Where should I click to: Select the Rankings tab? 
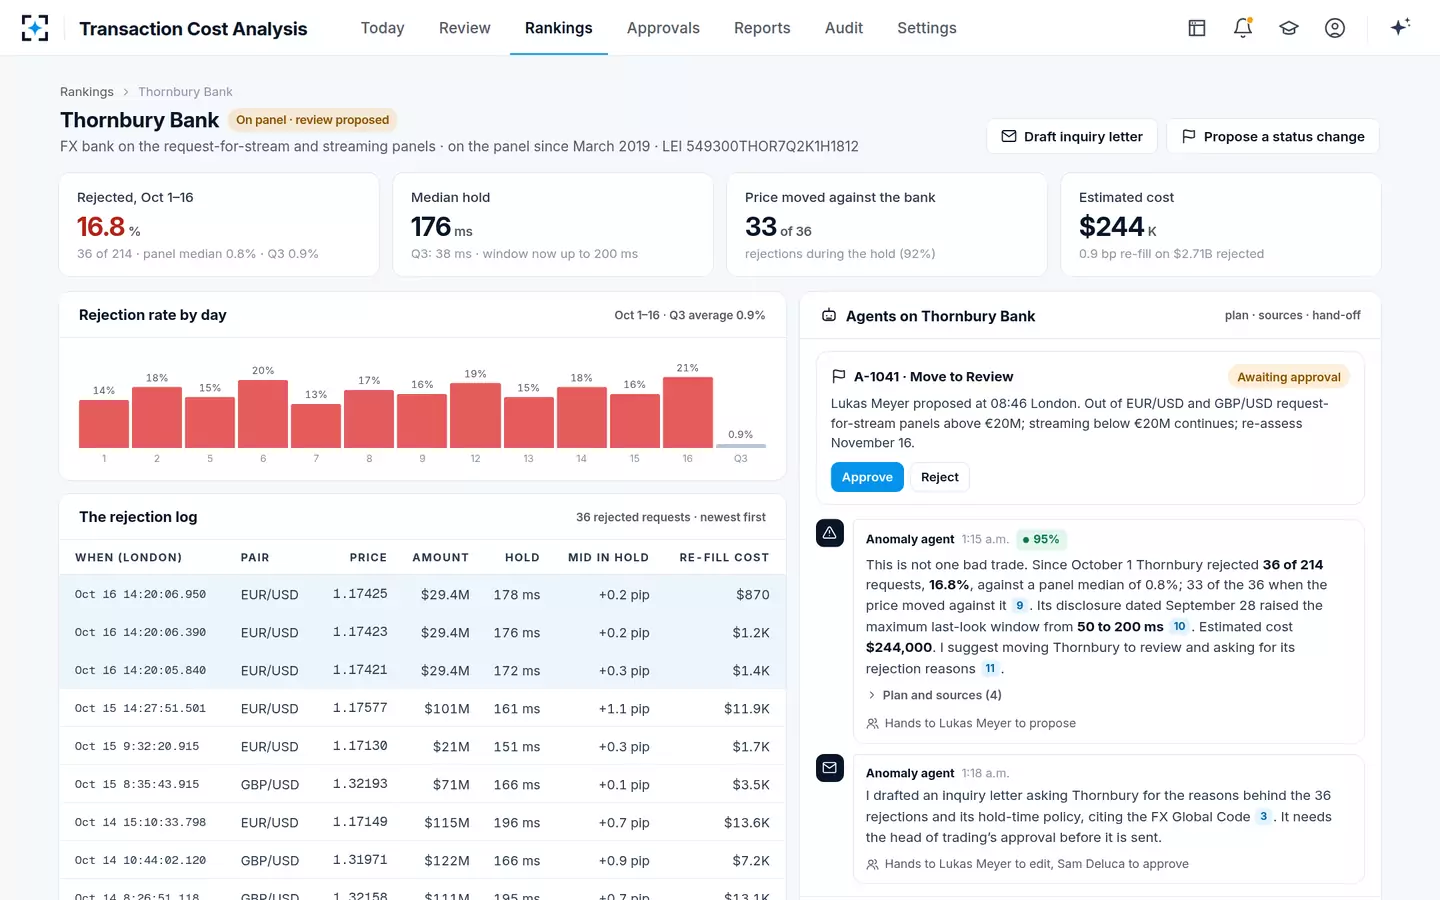pos(559,28)
